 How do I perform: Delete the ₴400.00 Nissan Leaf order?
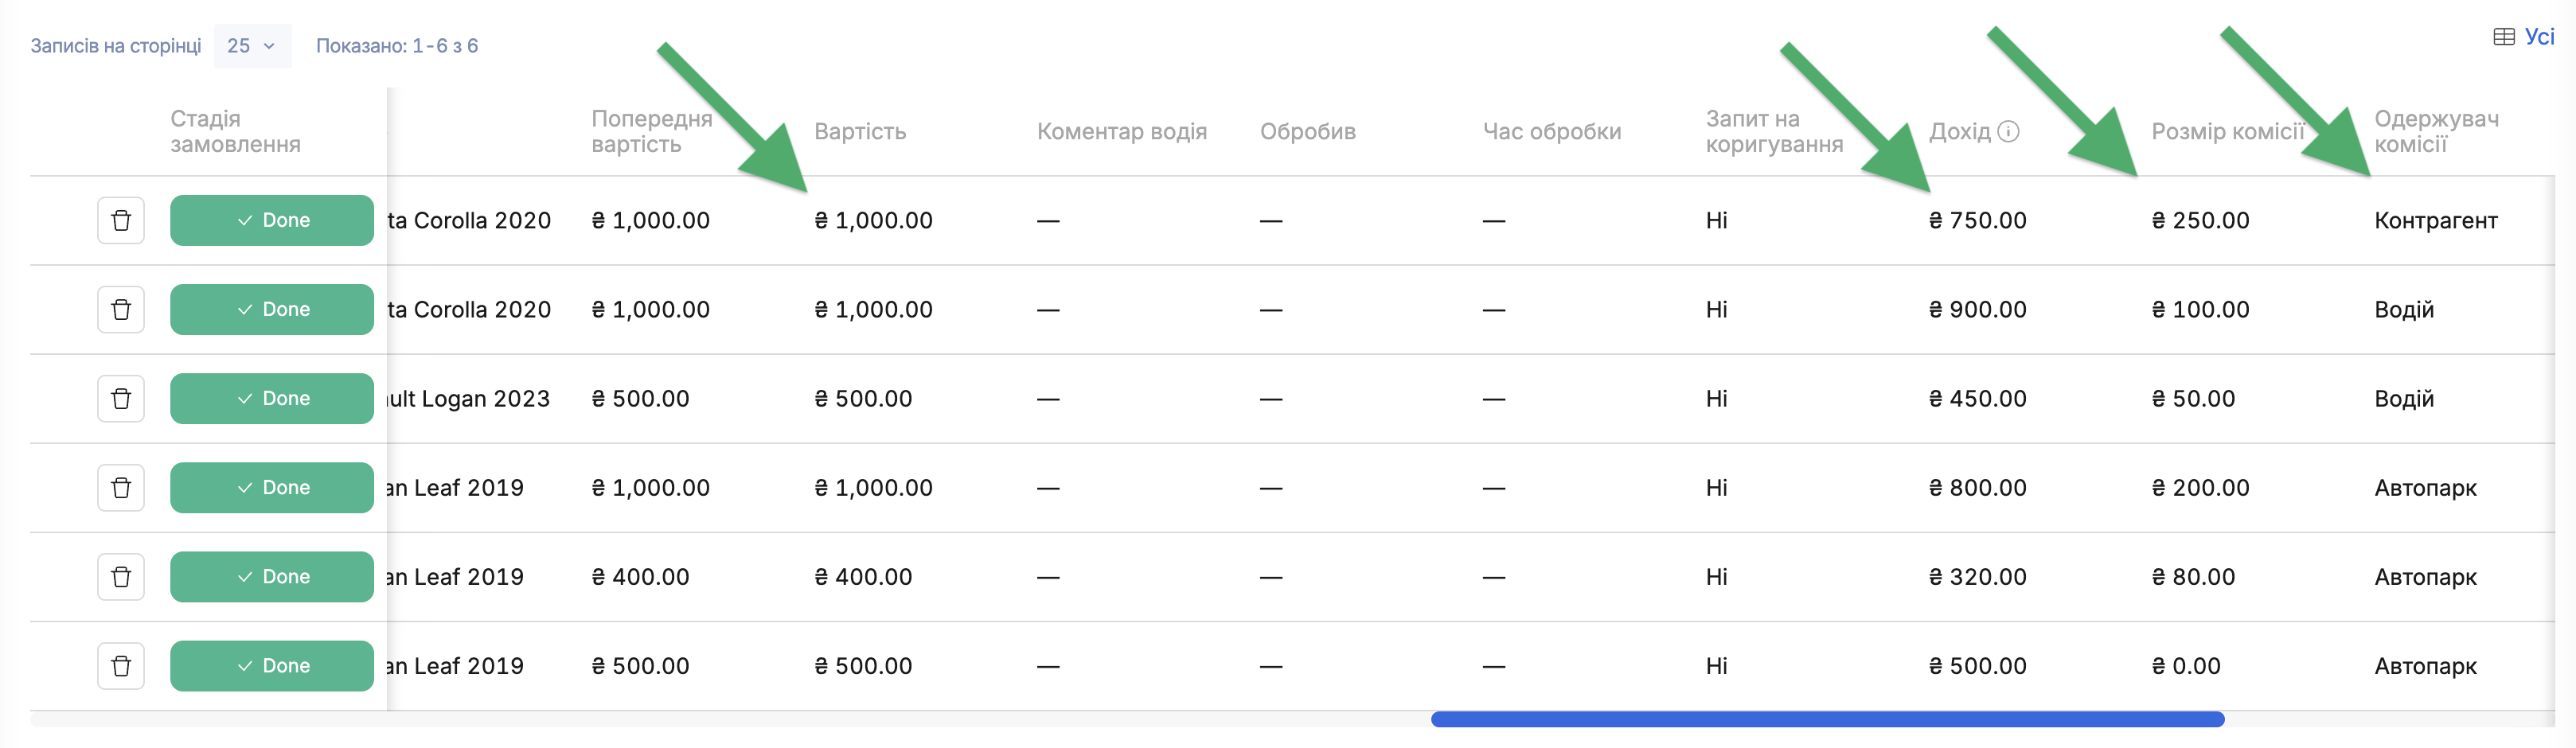coord(121,576)
